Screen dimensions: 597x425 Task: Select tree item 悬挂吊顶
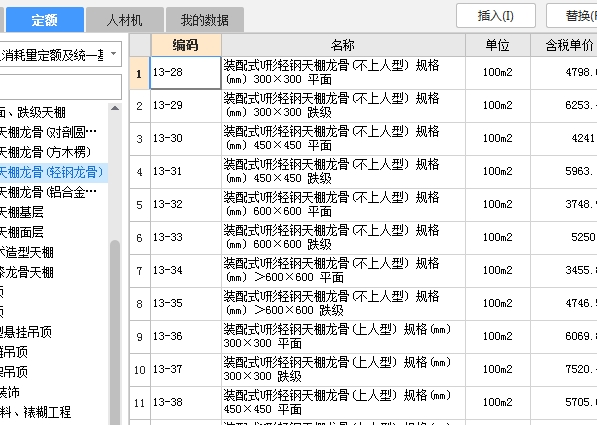(26, 332)
